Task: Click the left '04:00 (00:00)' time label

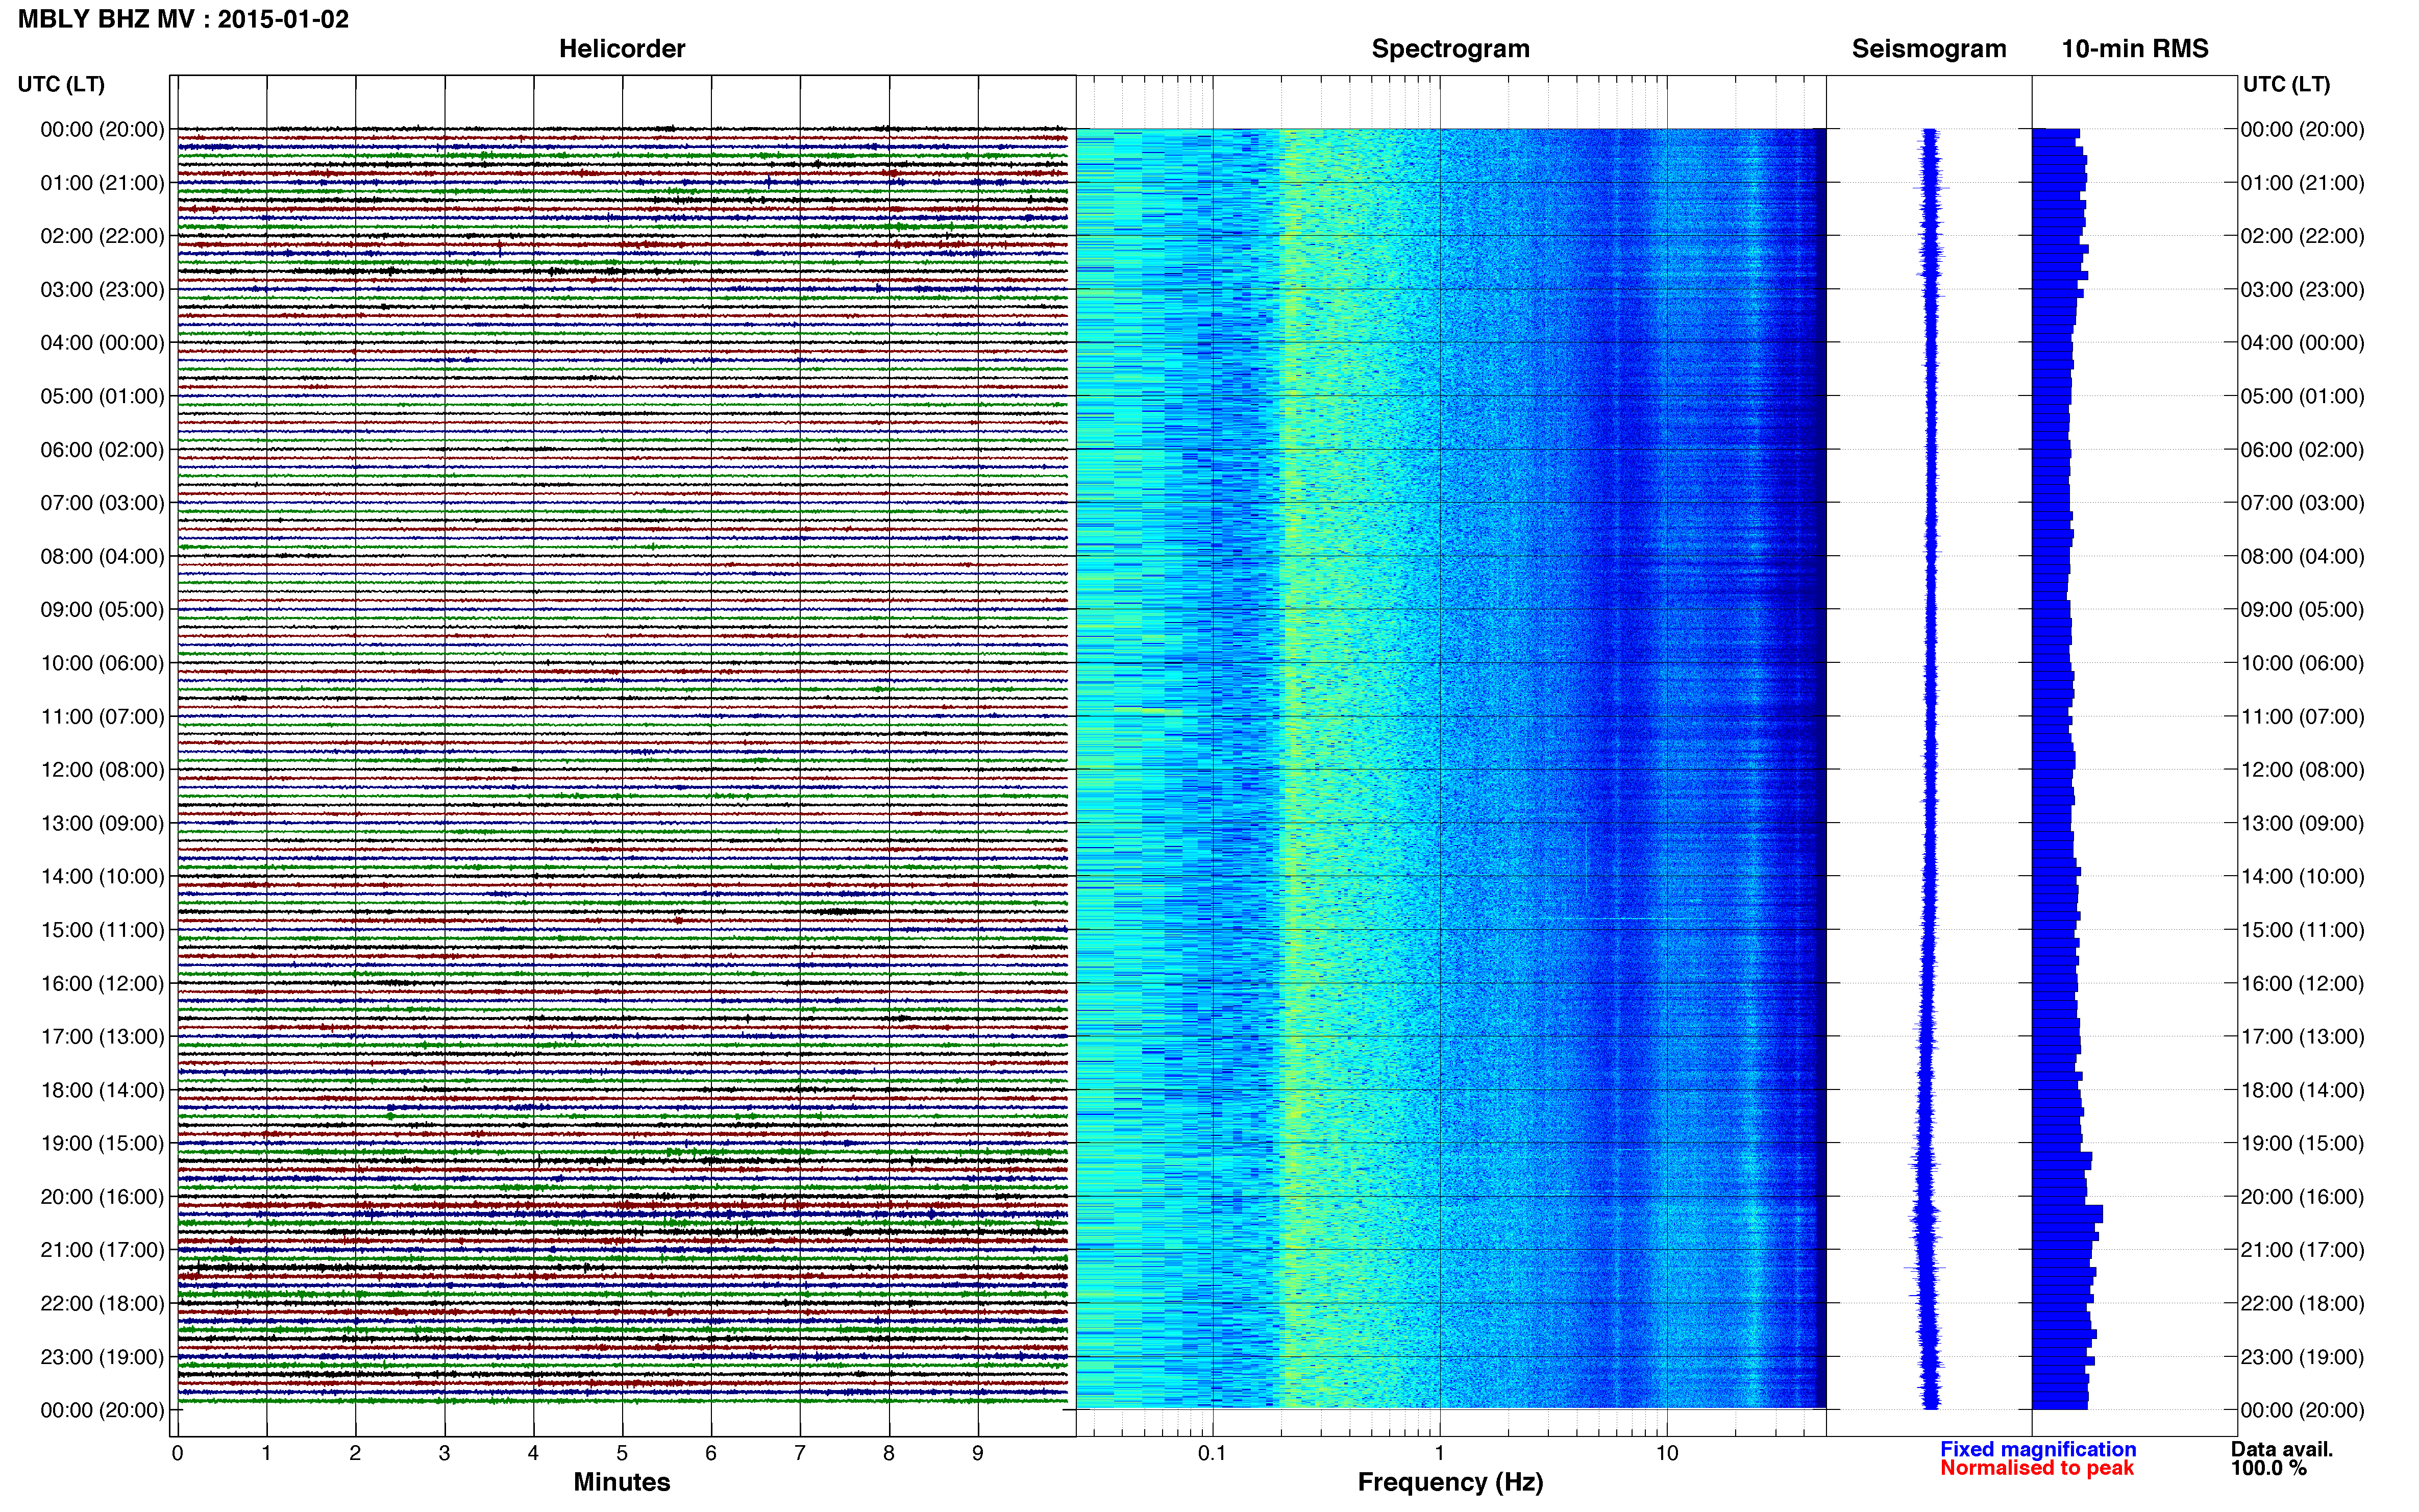Action: pos(102,343)
